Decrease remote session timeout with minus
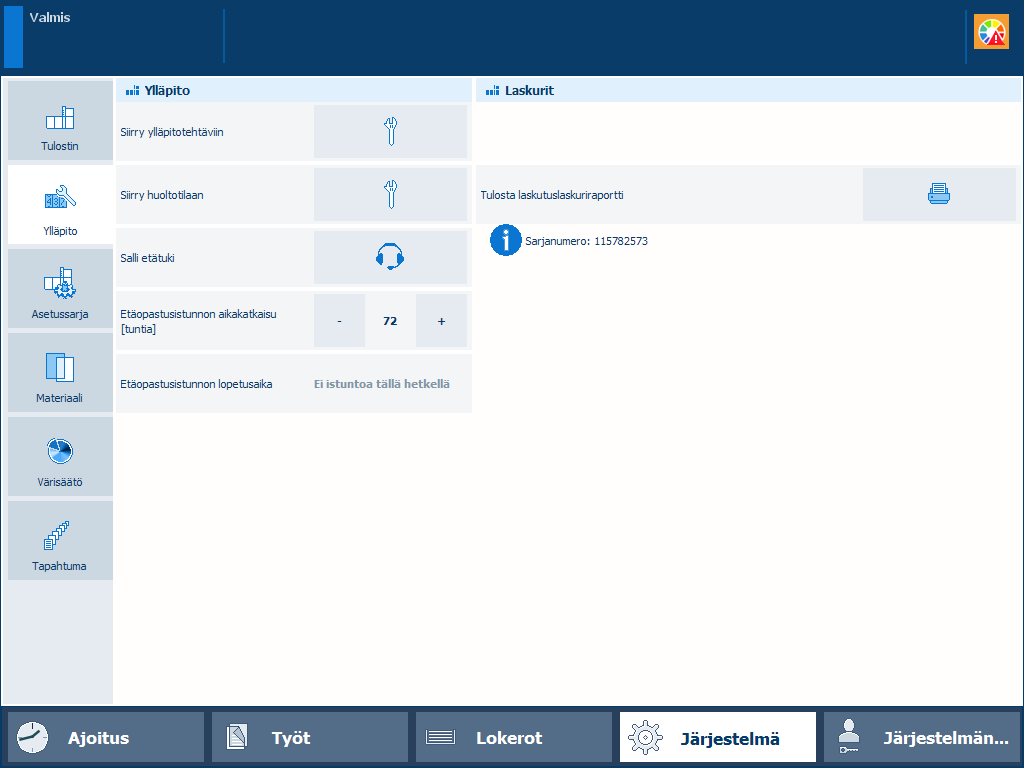 coord(340,321)
